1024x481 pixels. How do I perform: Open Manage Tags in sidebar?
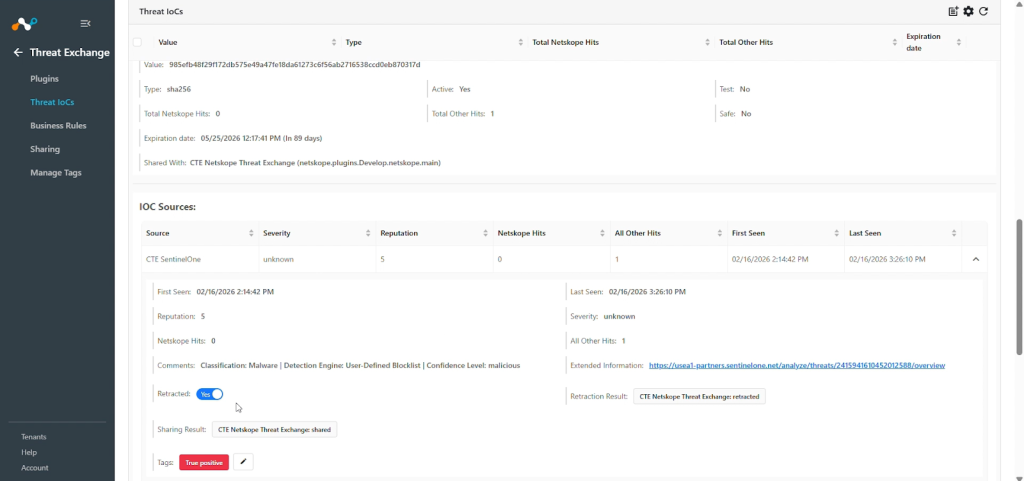pyautogui.click(x=56, y=173)
